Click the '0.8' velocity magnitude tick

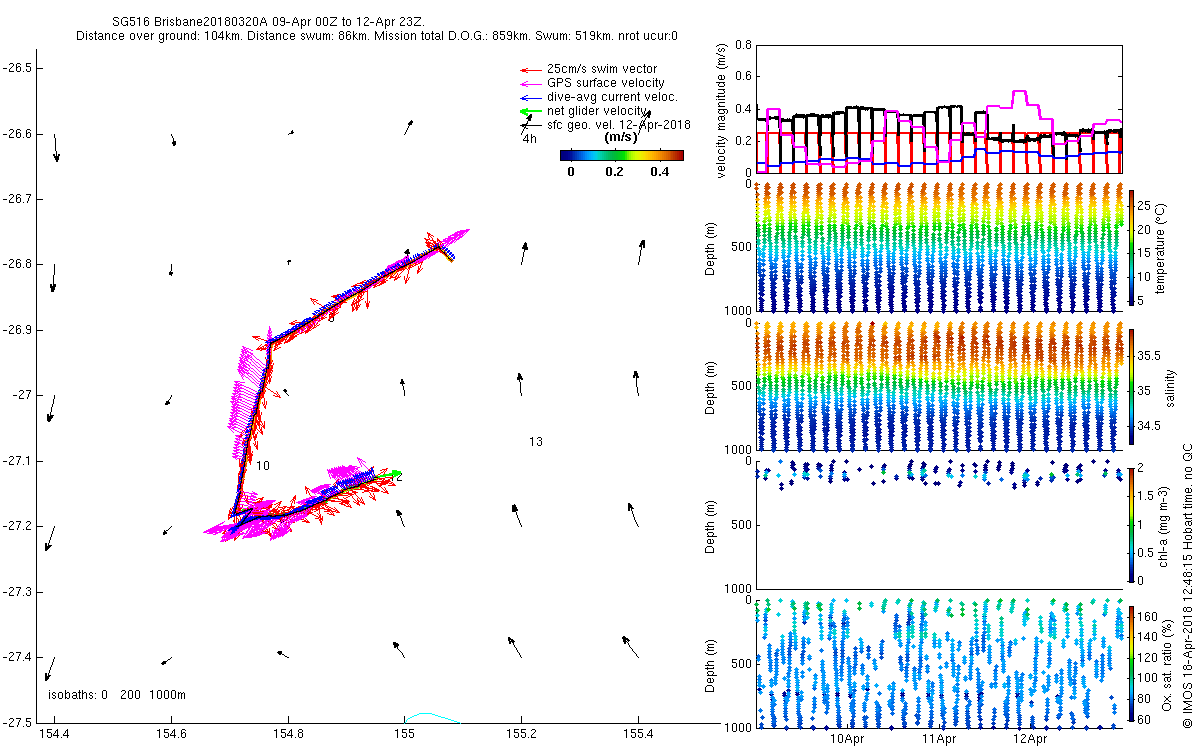coord(742,45)
